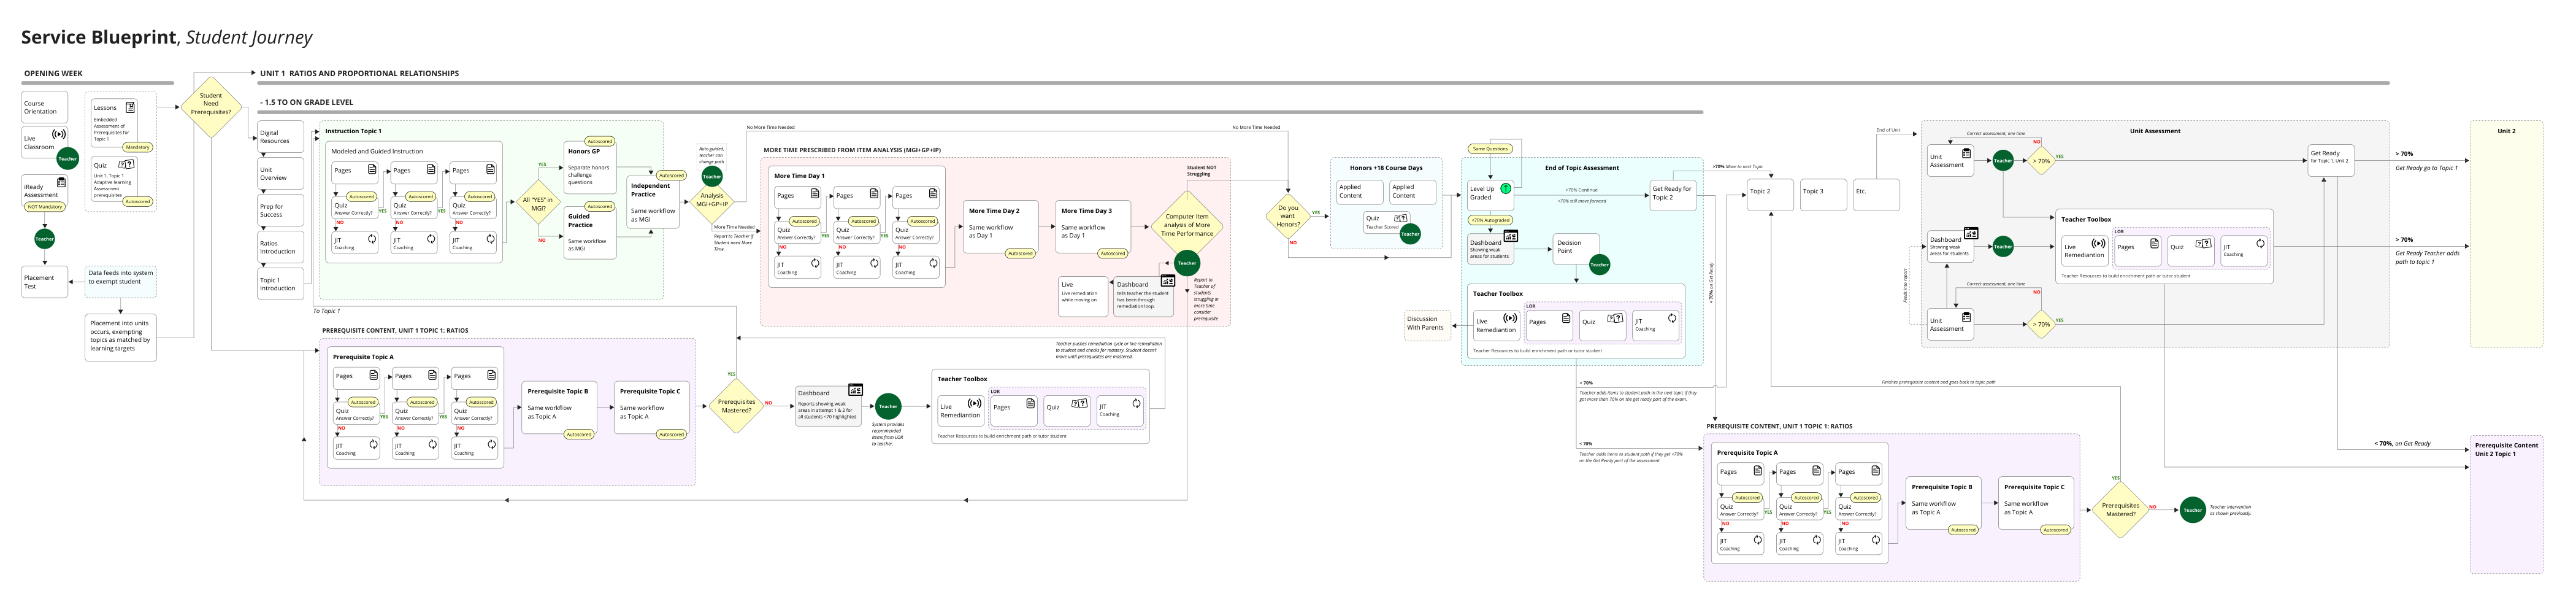Image resolution: width=2576 pixels, height=607 pixels.
Task: Click the Ratios Introduction box
Action: (280, 247)
